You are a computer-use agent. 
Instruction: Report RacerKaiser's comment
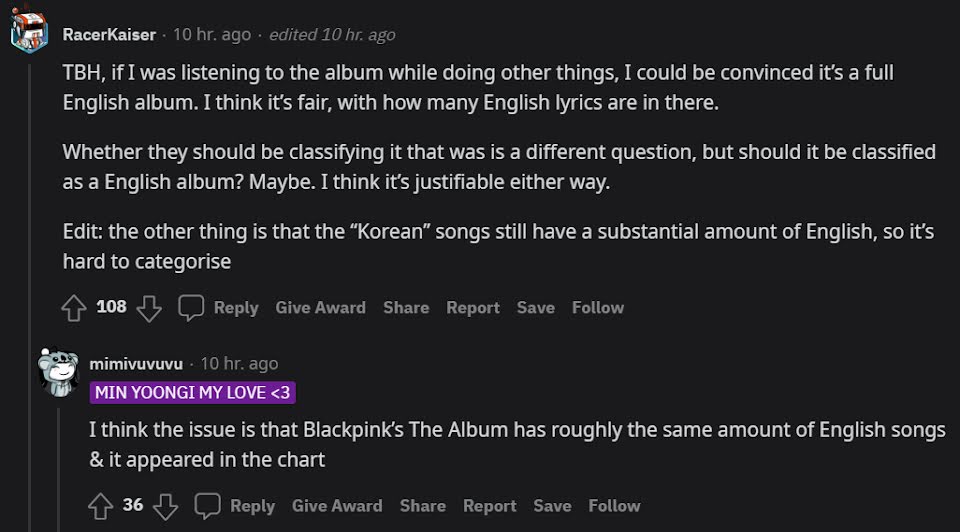[473, 308]
